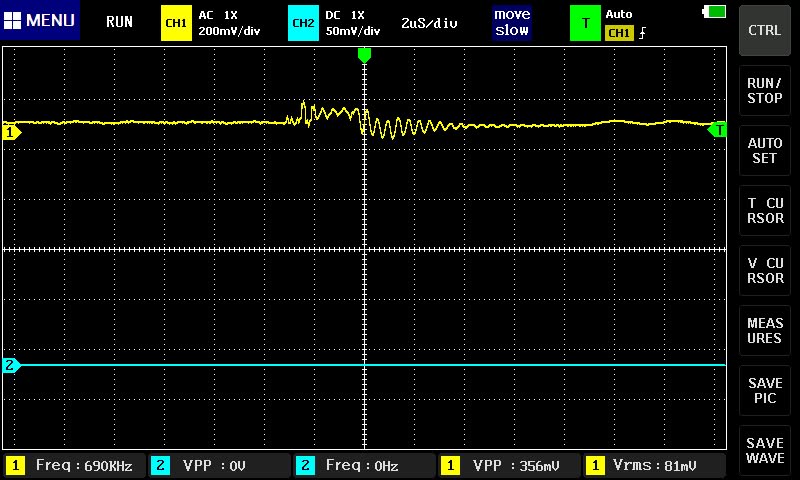Select the yellow CH1 channel badge
This screenshot has width=800, height=480.
[176, 22]
